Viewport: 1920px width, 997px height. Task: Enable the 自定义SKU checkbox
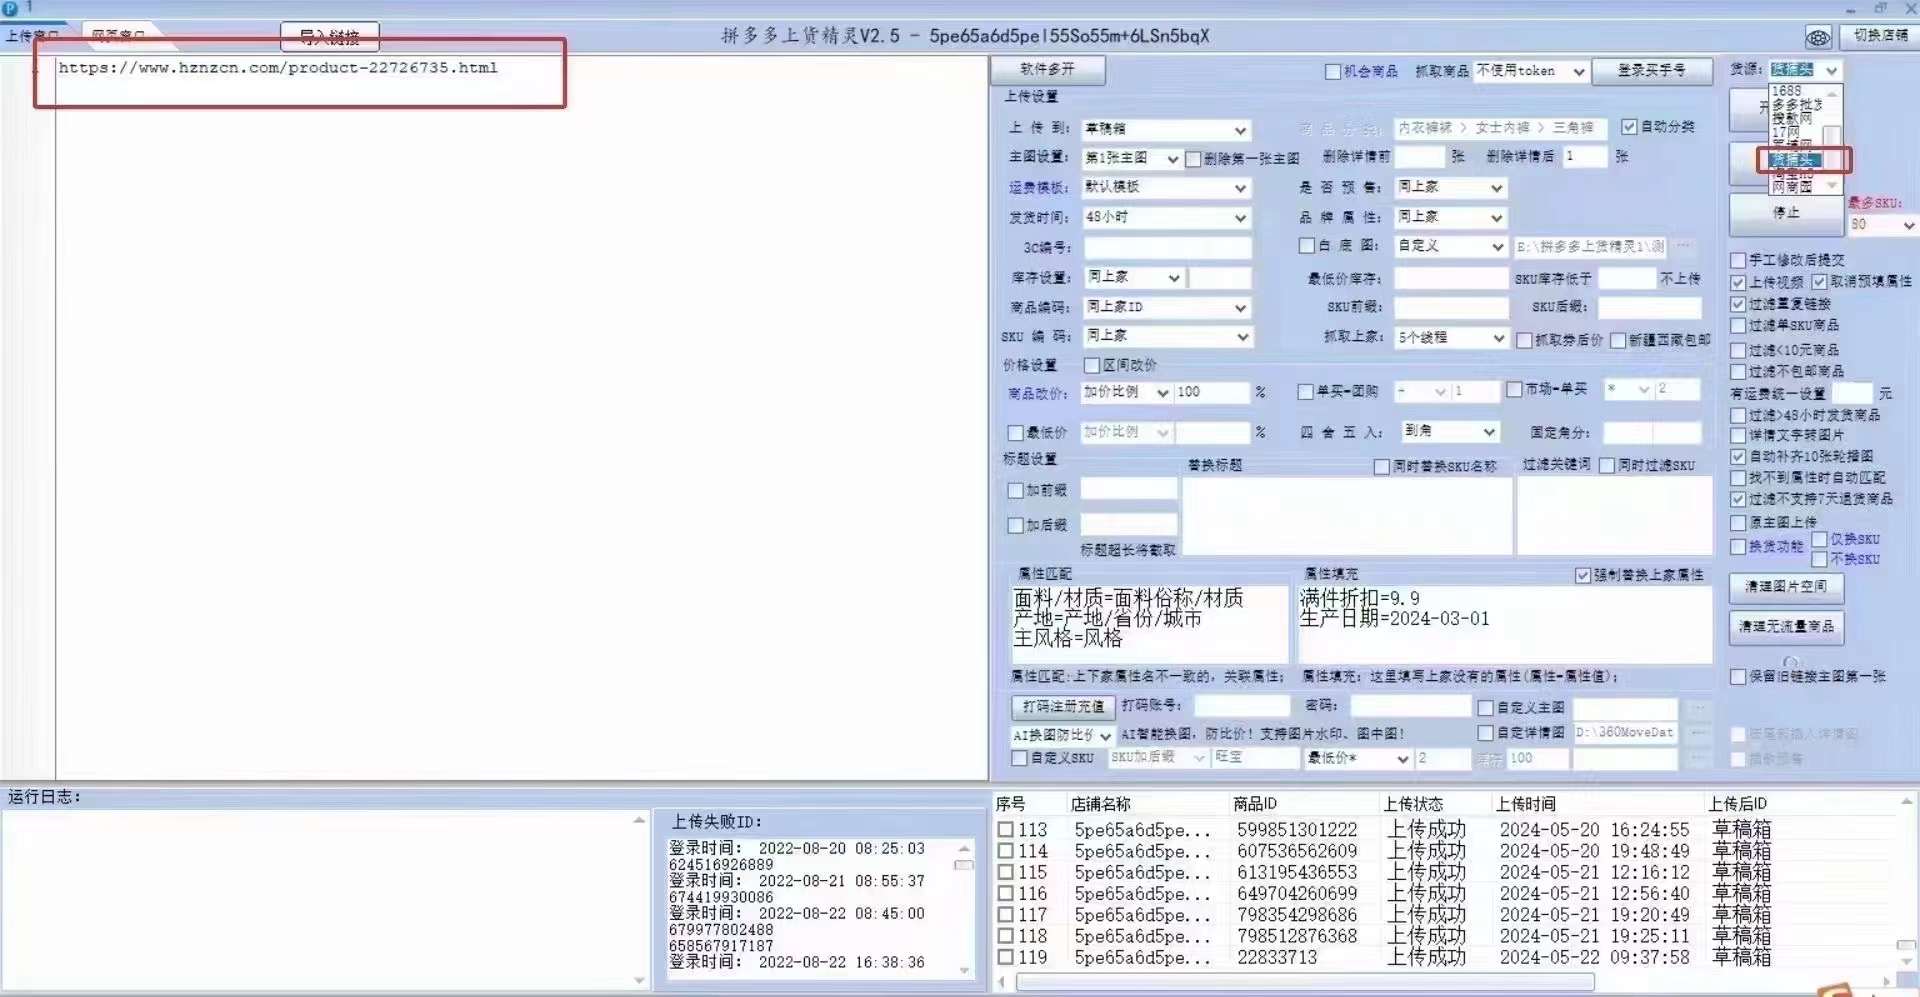[1020, 759]
